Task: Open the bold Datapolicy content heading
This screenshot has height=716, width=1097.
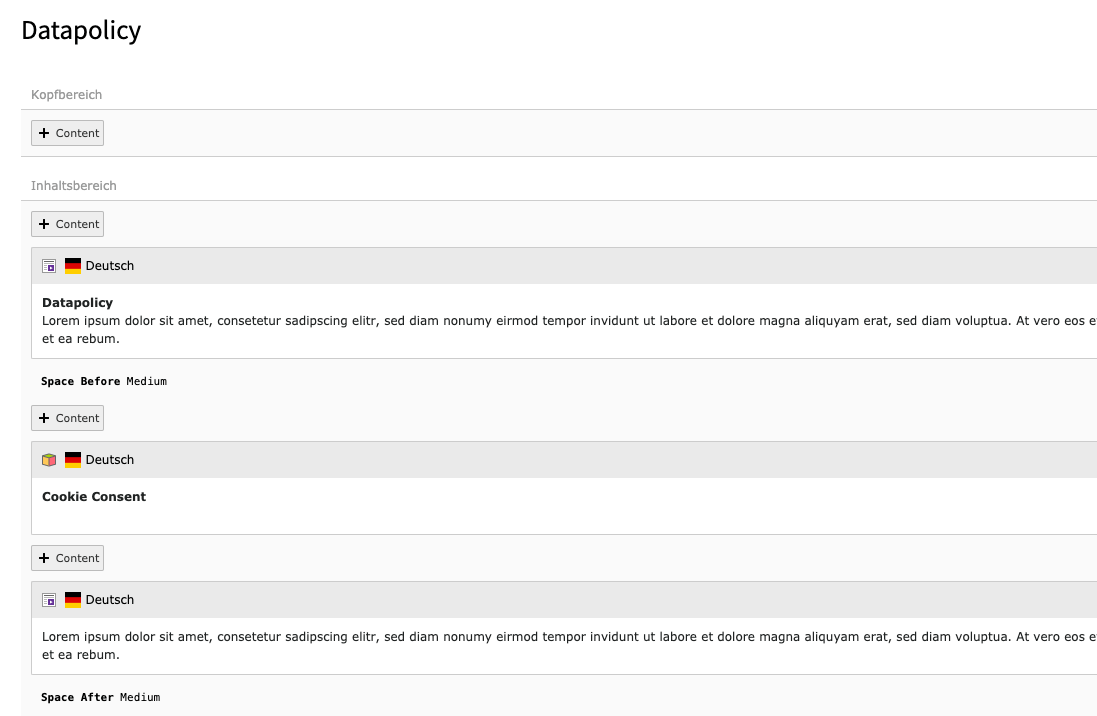Action: pyautogui.click(x=77, y=302)
